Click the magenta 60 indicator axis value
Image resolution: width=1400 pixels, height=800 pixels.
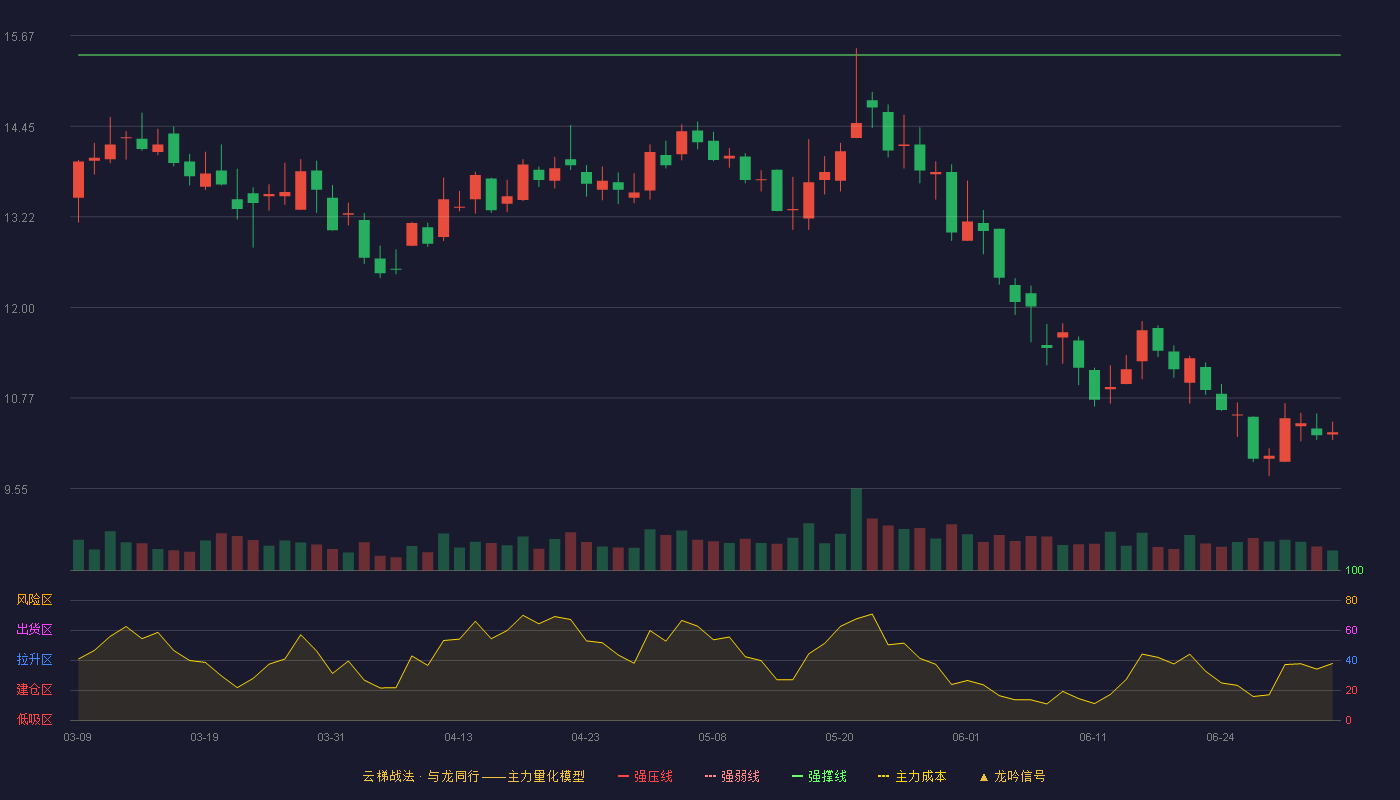click(1351, 630)
